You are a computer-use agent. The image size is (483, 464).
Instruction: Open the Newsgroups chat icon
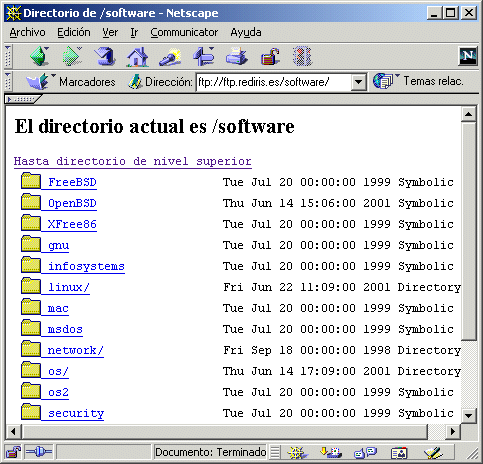365,452
